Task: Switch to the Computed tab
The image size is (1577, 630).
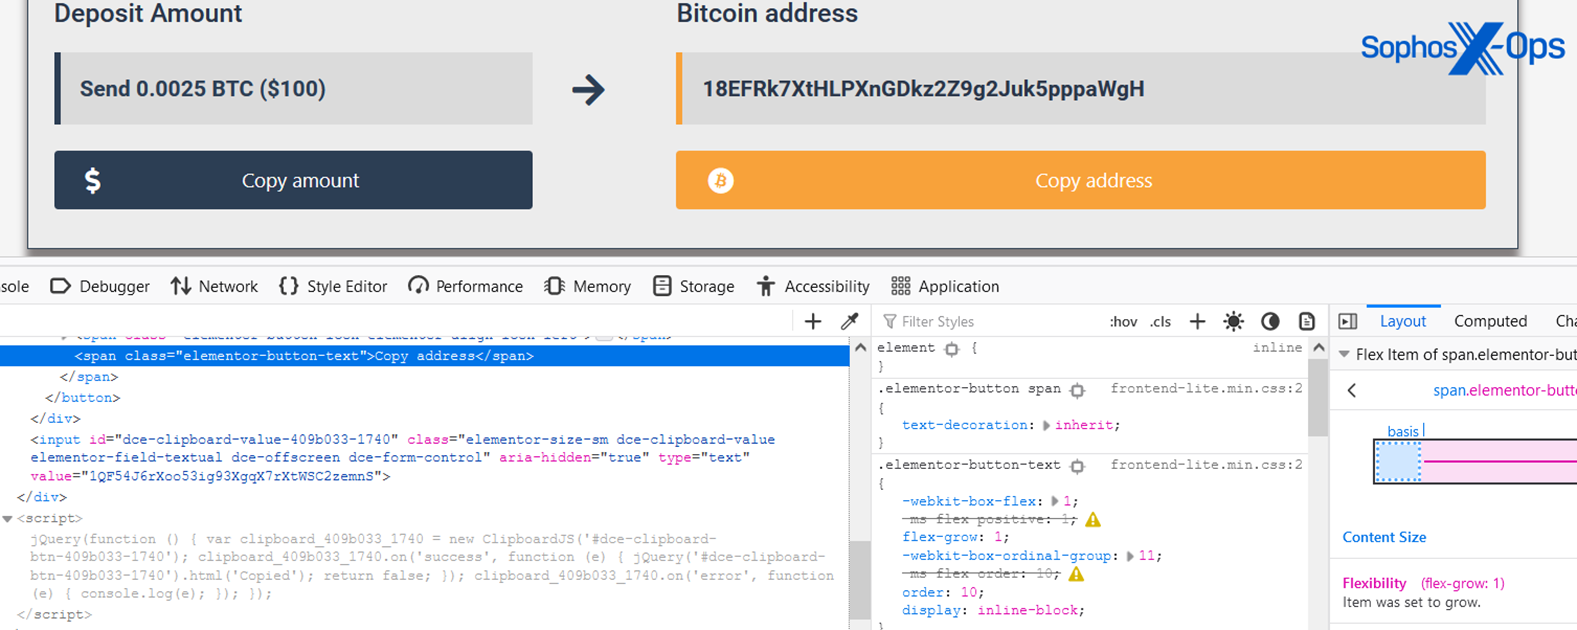Action: click(x=1490, y=321)
